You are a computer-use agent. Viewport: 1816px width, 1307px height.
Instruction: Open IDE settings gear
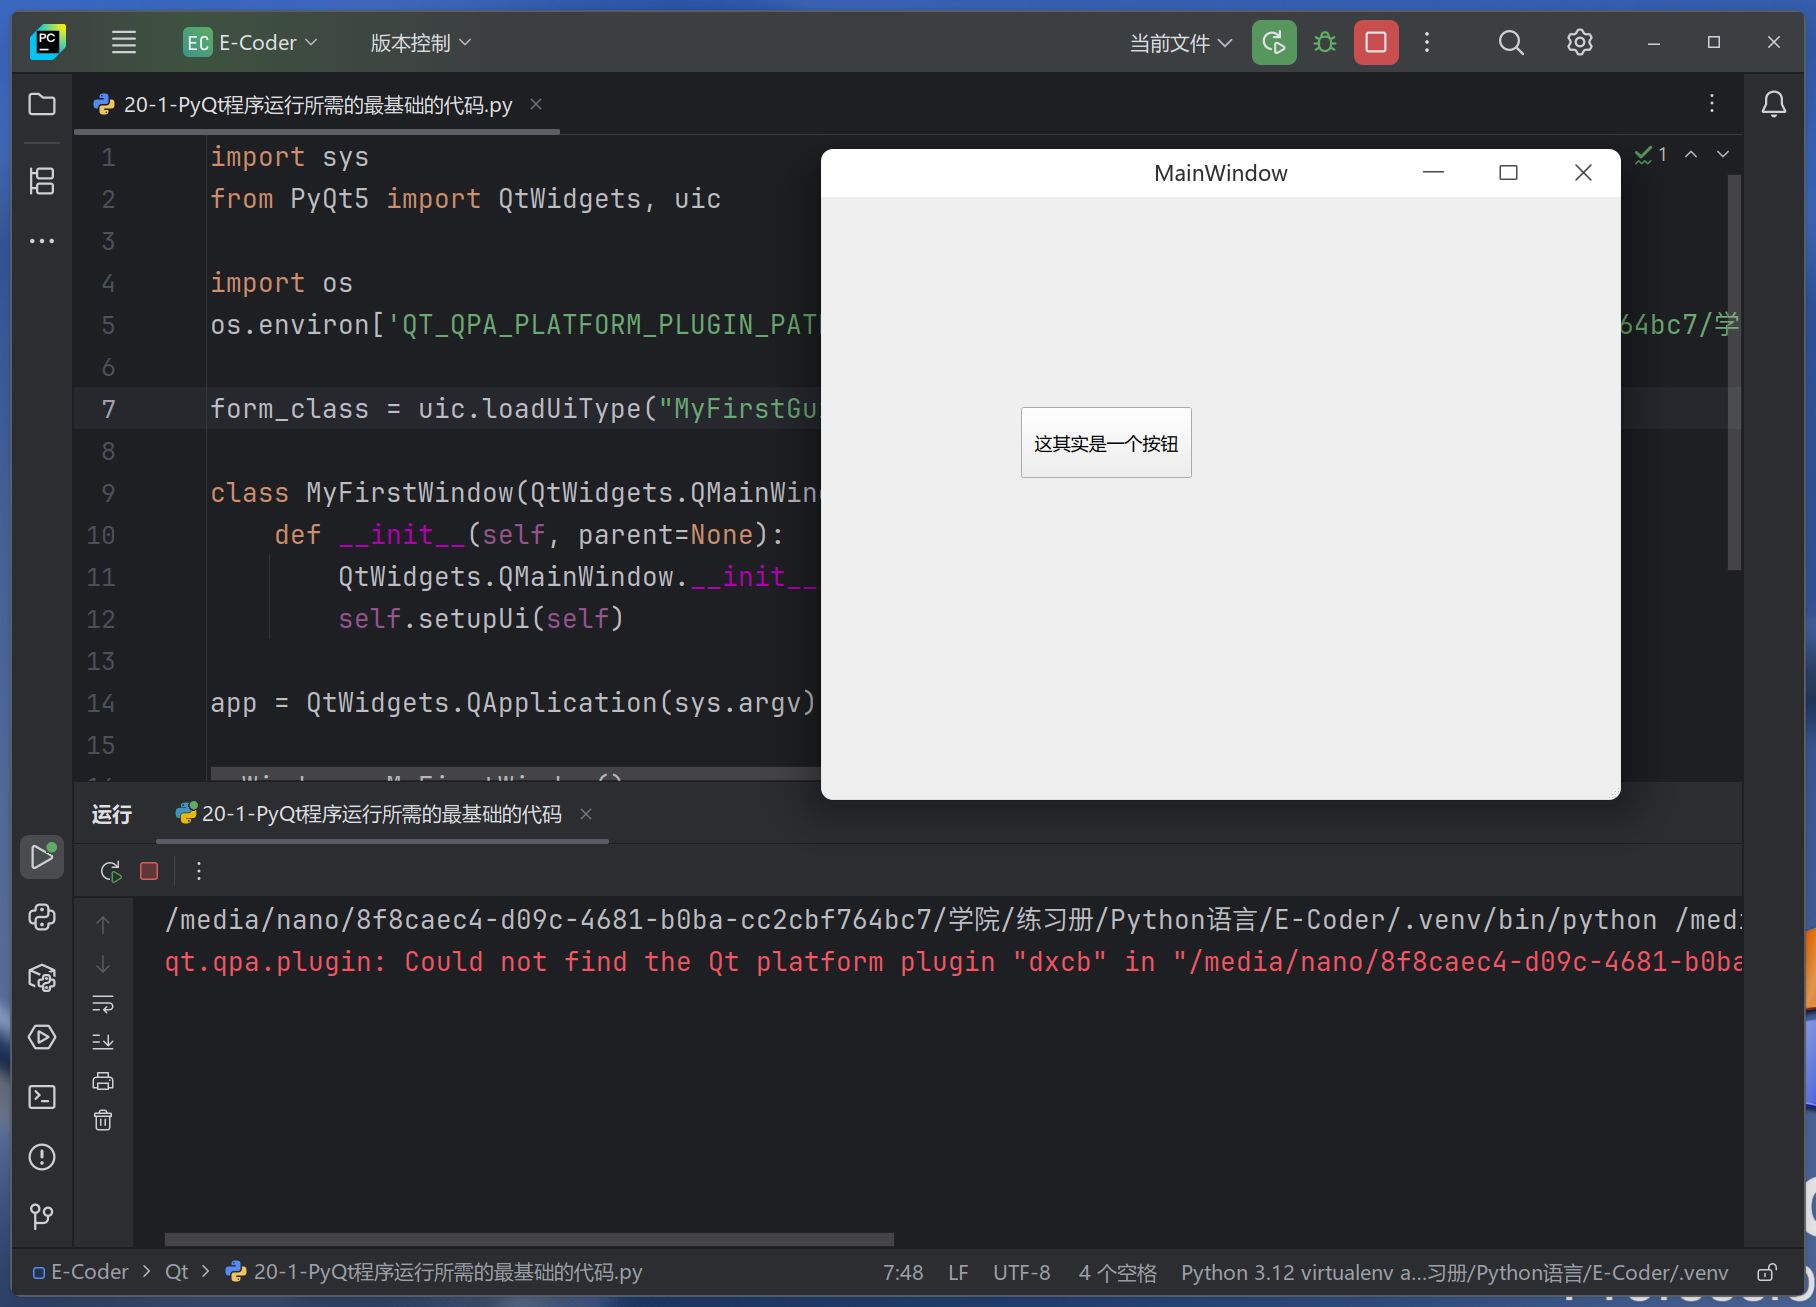[x=1579, y=42]
